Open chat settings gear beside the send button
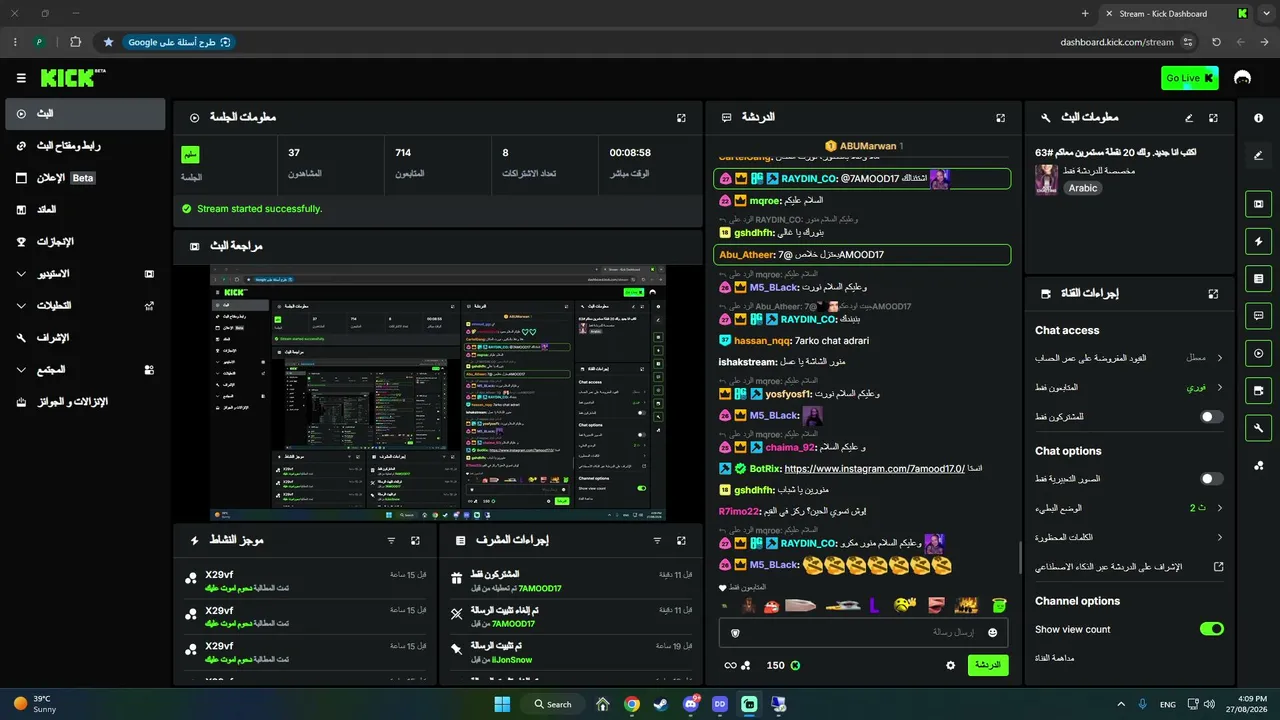Image resolution: width=1280 pixels, height=720 pixels. [x=951, y=665]
